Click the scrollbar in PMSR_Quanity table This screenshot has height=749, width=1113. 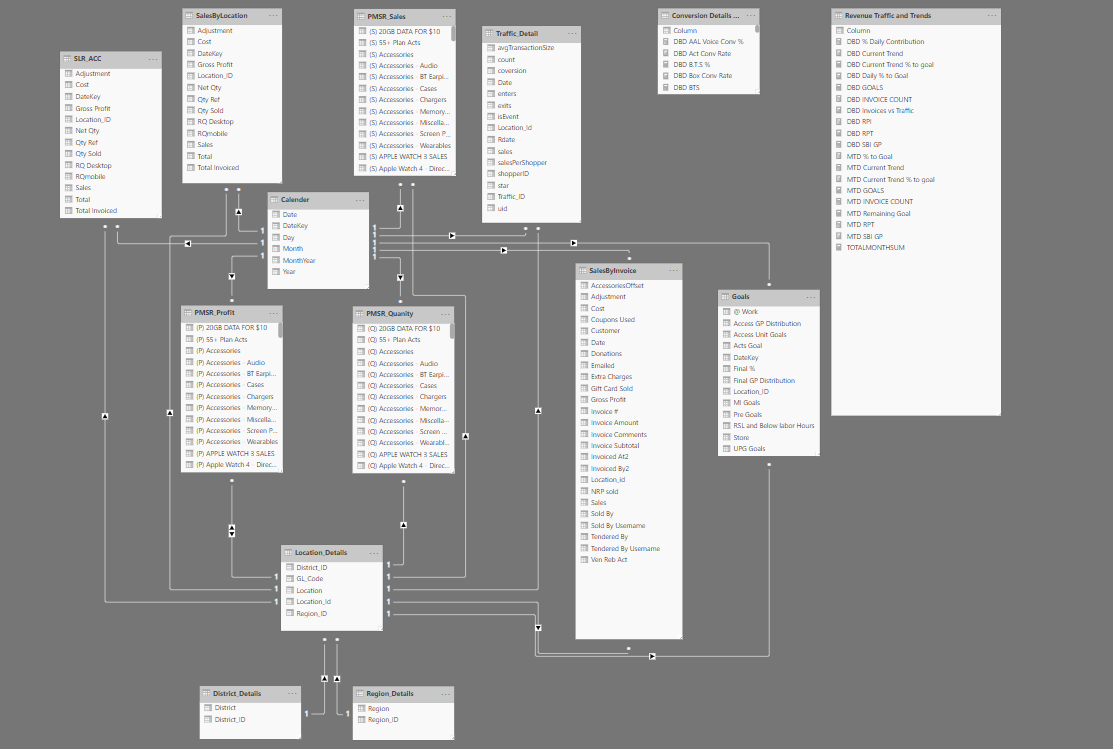pyautogui.click(x=452, y=331)
